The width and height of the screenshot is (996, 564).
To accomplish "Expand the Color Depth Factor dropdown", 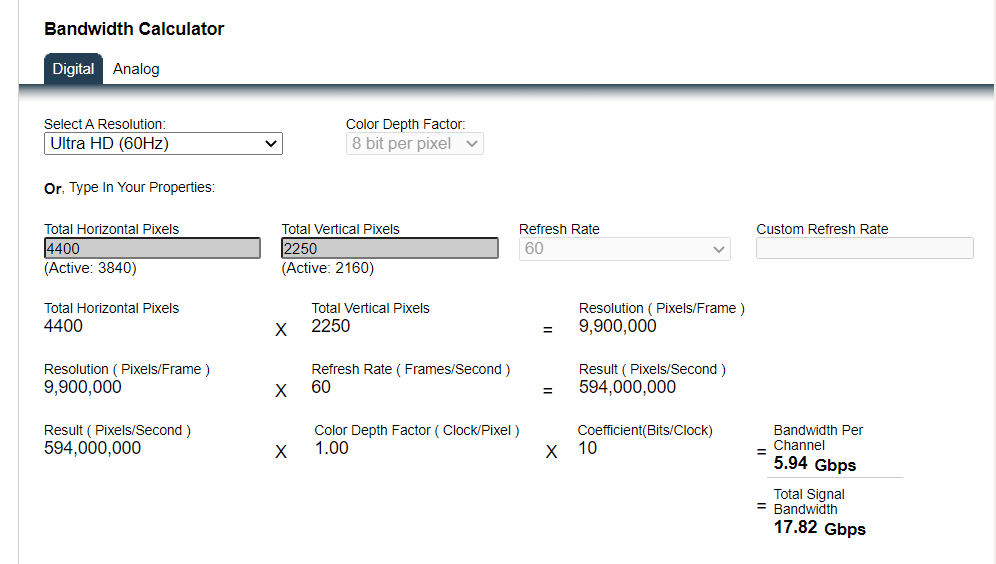I will 414,144.
